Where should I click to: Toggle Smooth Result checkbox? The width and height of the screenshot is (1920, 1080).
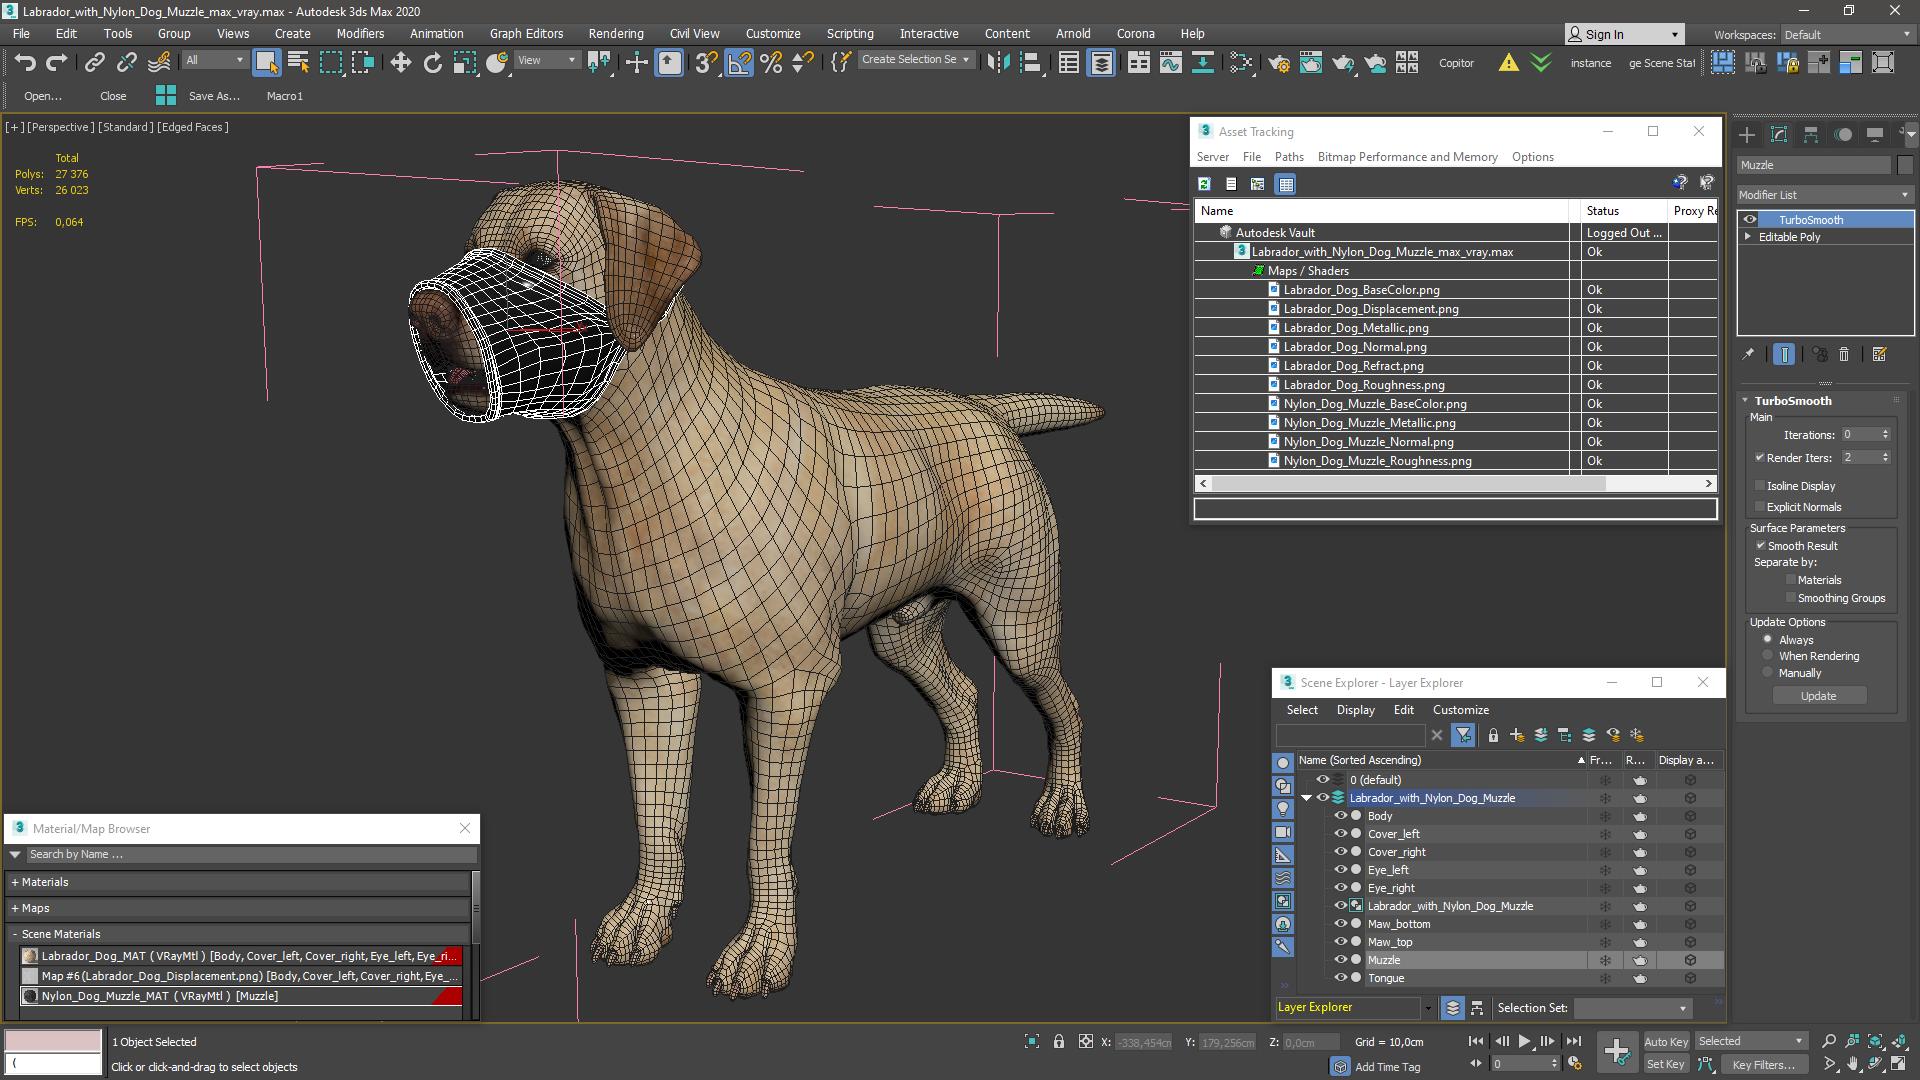click(x=1760, y=546)
